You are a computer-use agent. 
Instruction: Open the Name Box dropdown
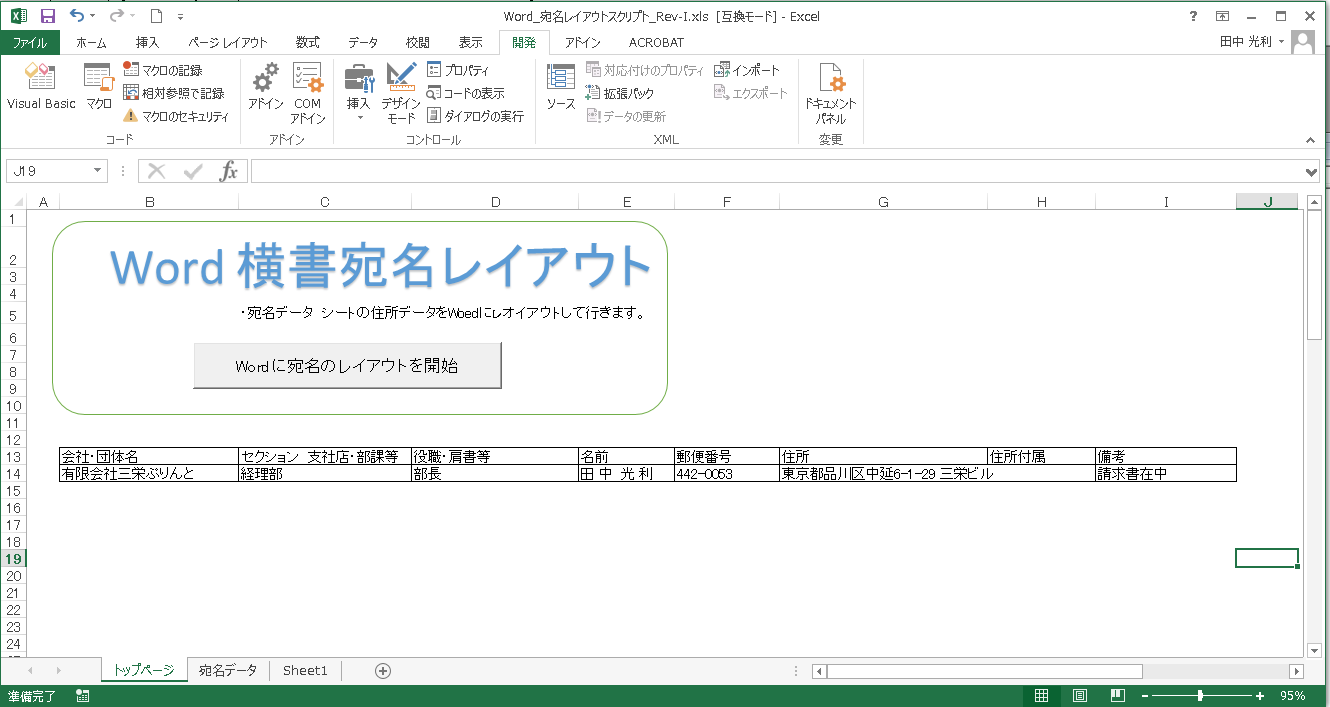tap(97, 171)
